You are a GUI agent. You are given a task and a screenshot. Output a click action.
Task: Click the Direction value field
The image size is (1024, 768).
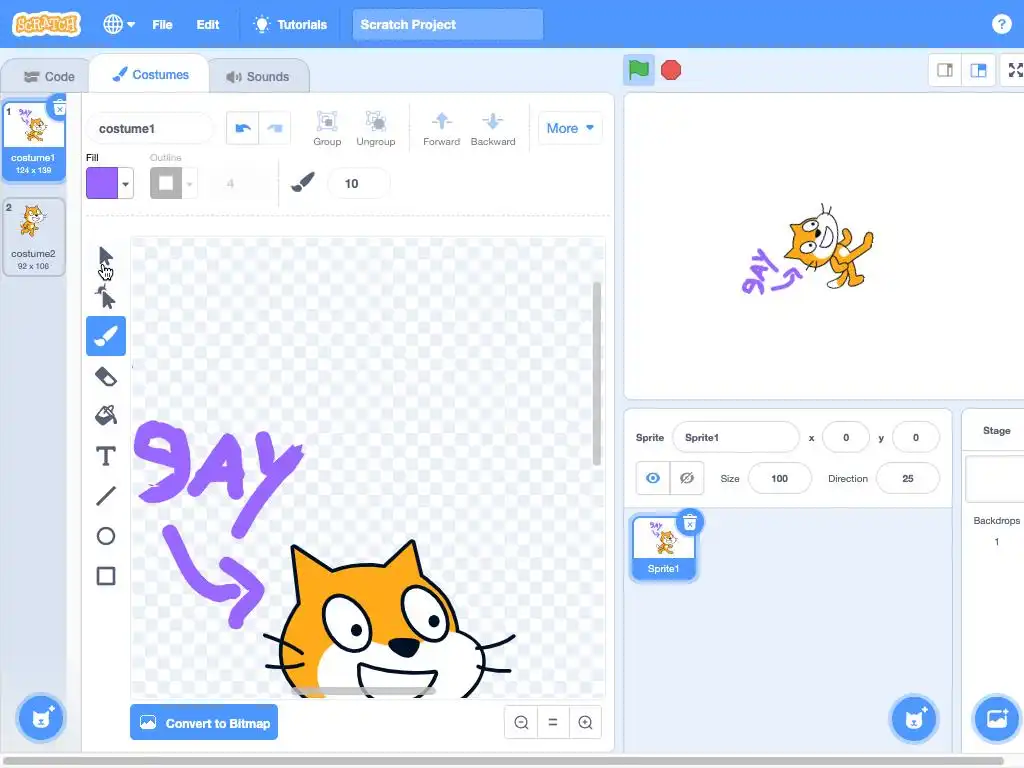pyautogui.click(x=907, y=478)
